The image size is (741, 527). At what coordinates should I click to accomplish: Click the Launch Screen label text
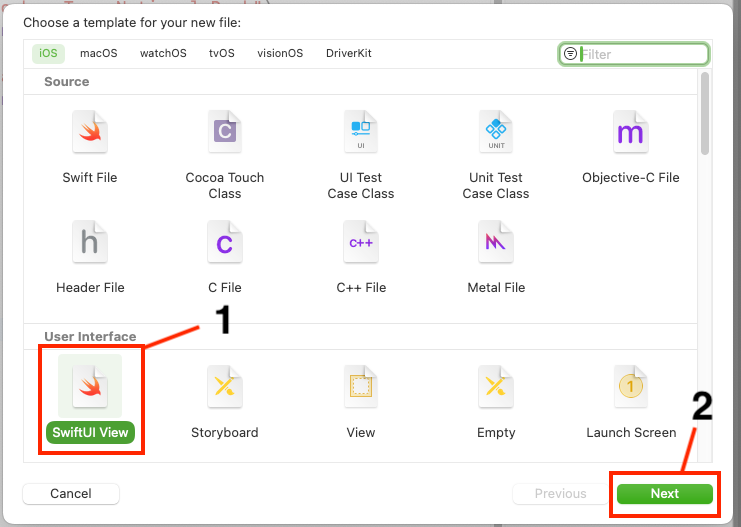(631, 432)
